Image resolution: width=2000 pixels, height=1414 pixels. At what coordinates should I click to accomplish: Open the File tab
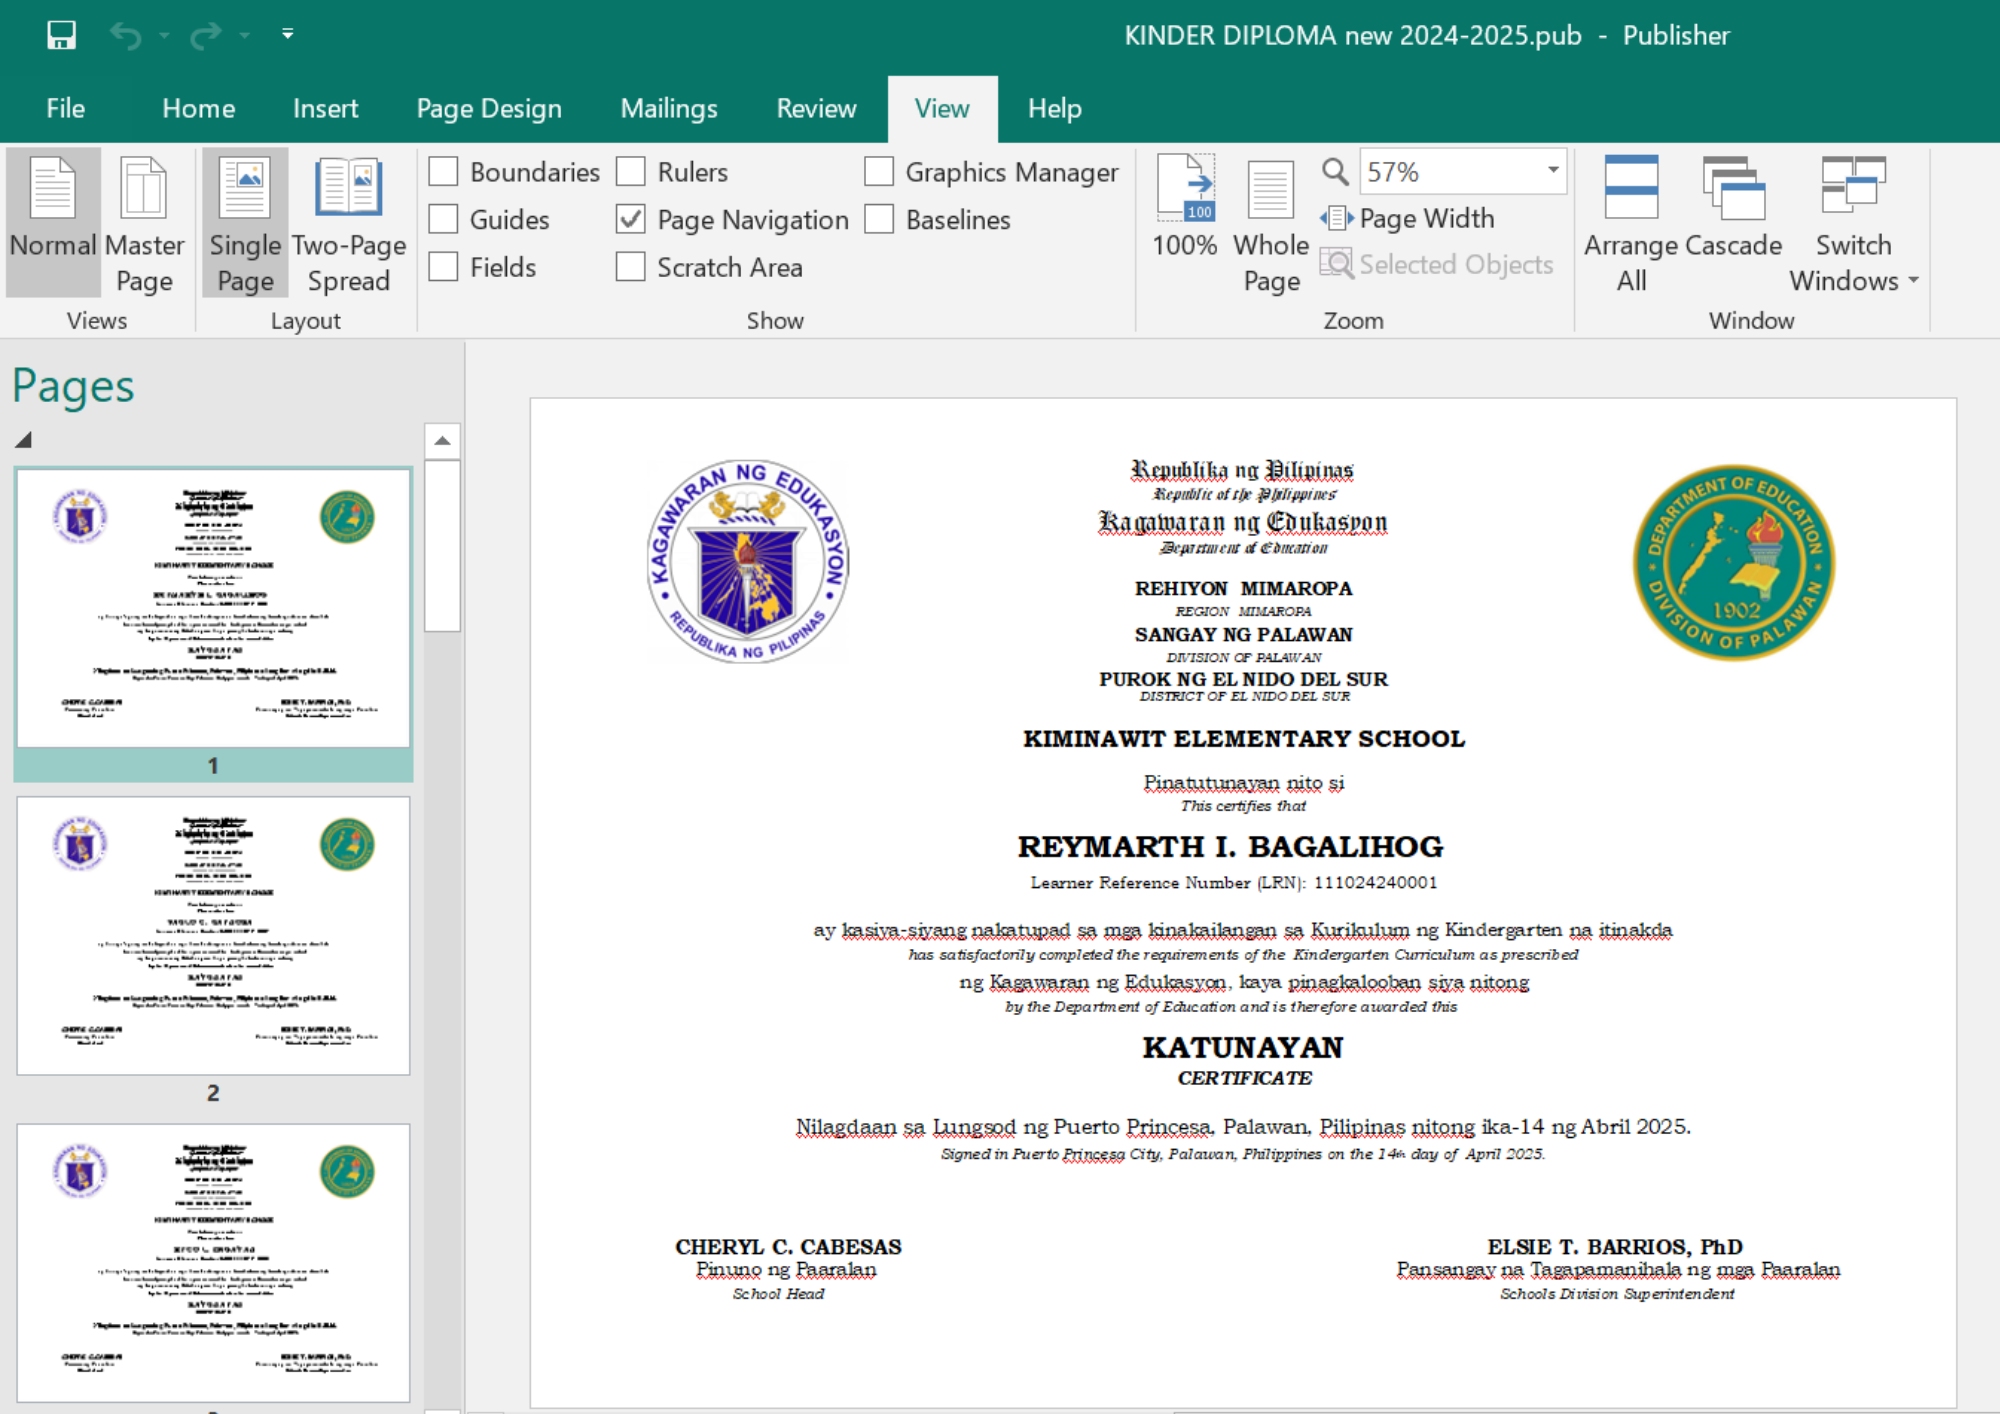tap(65, 108)
